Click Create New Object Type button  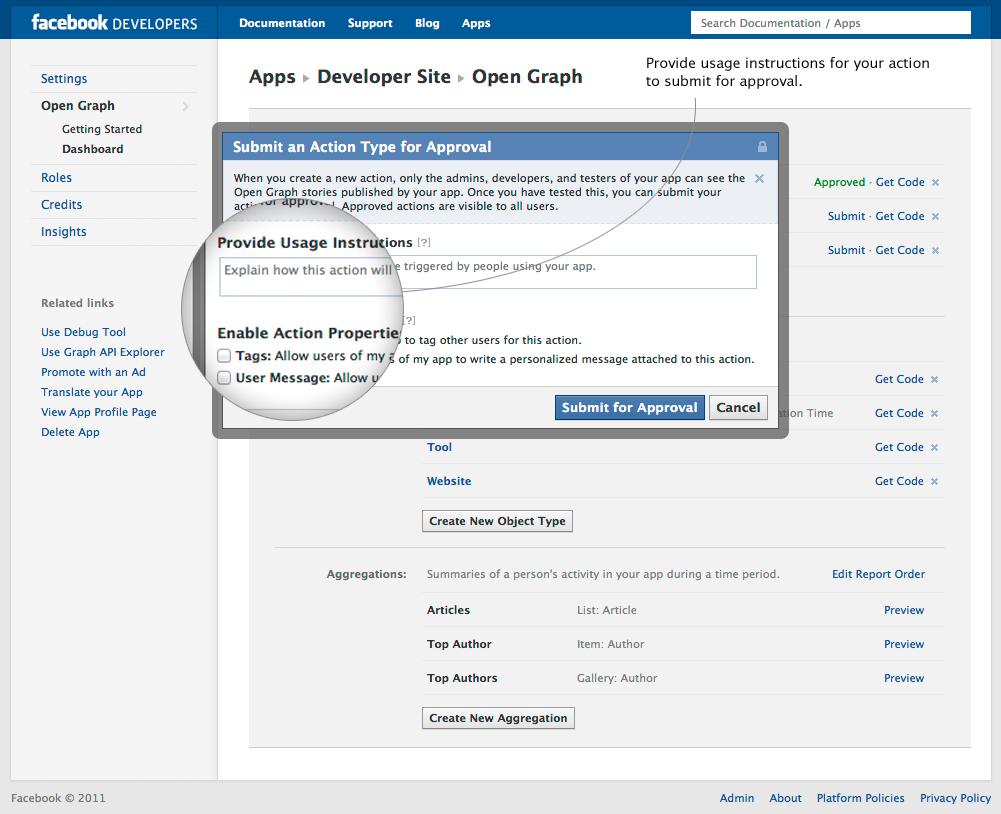click(x=497, y=521)
